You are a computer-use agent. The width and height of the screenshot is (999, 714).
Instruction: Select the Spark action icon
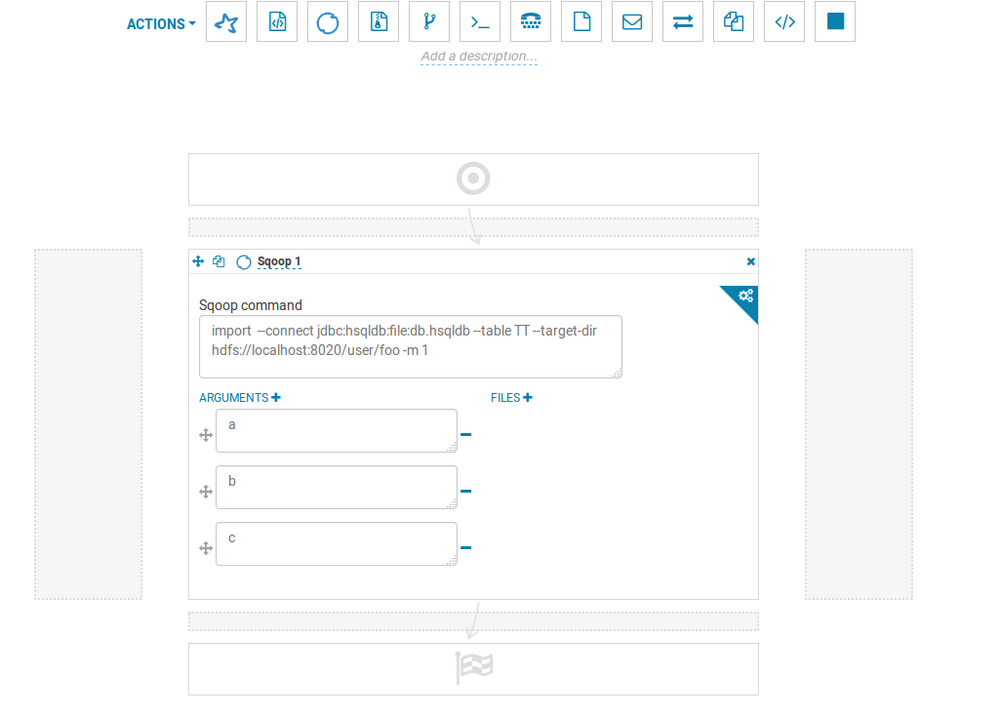click(226, 22)
